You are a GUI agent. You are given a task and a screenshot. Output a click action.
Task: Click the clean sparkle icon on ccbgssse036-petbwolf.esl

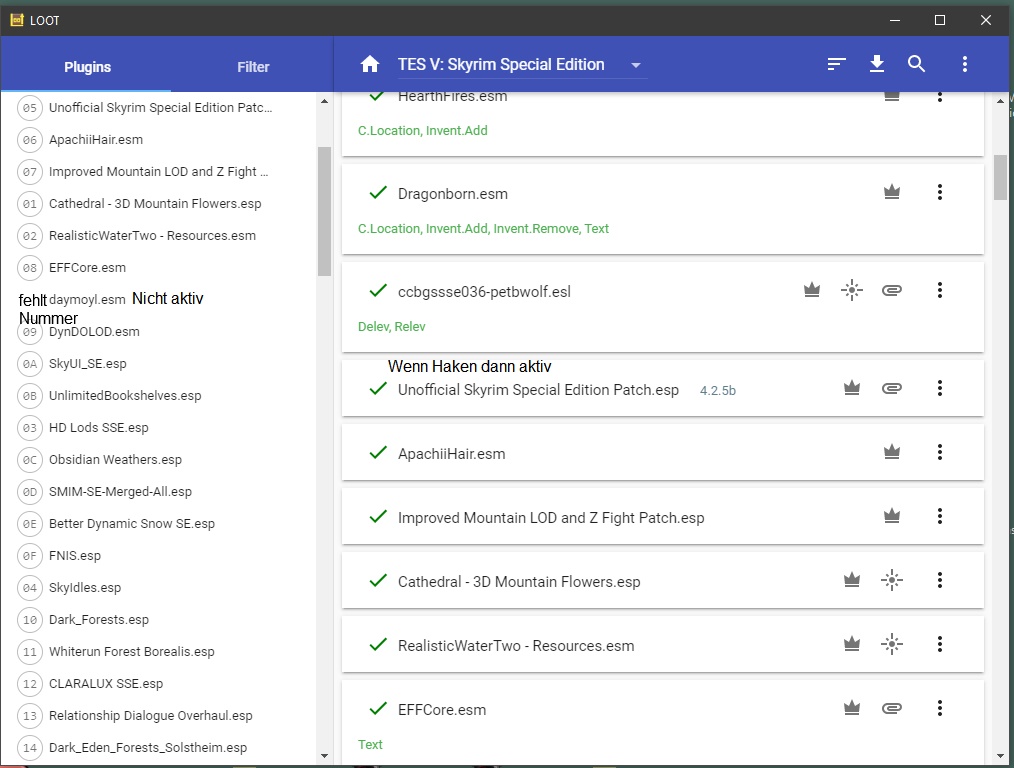click(852, 290)
